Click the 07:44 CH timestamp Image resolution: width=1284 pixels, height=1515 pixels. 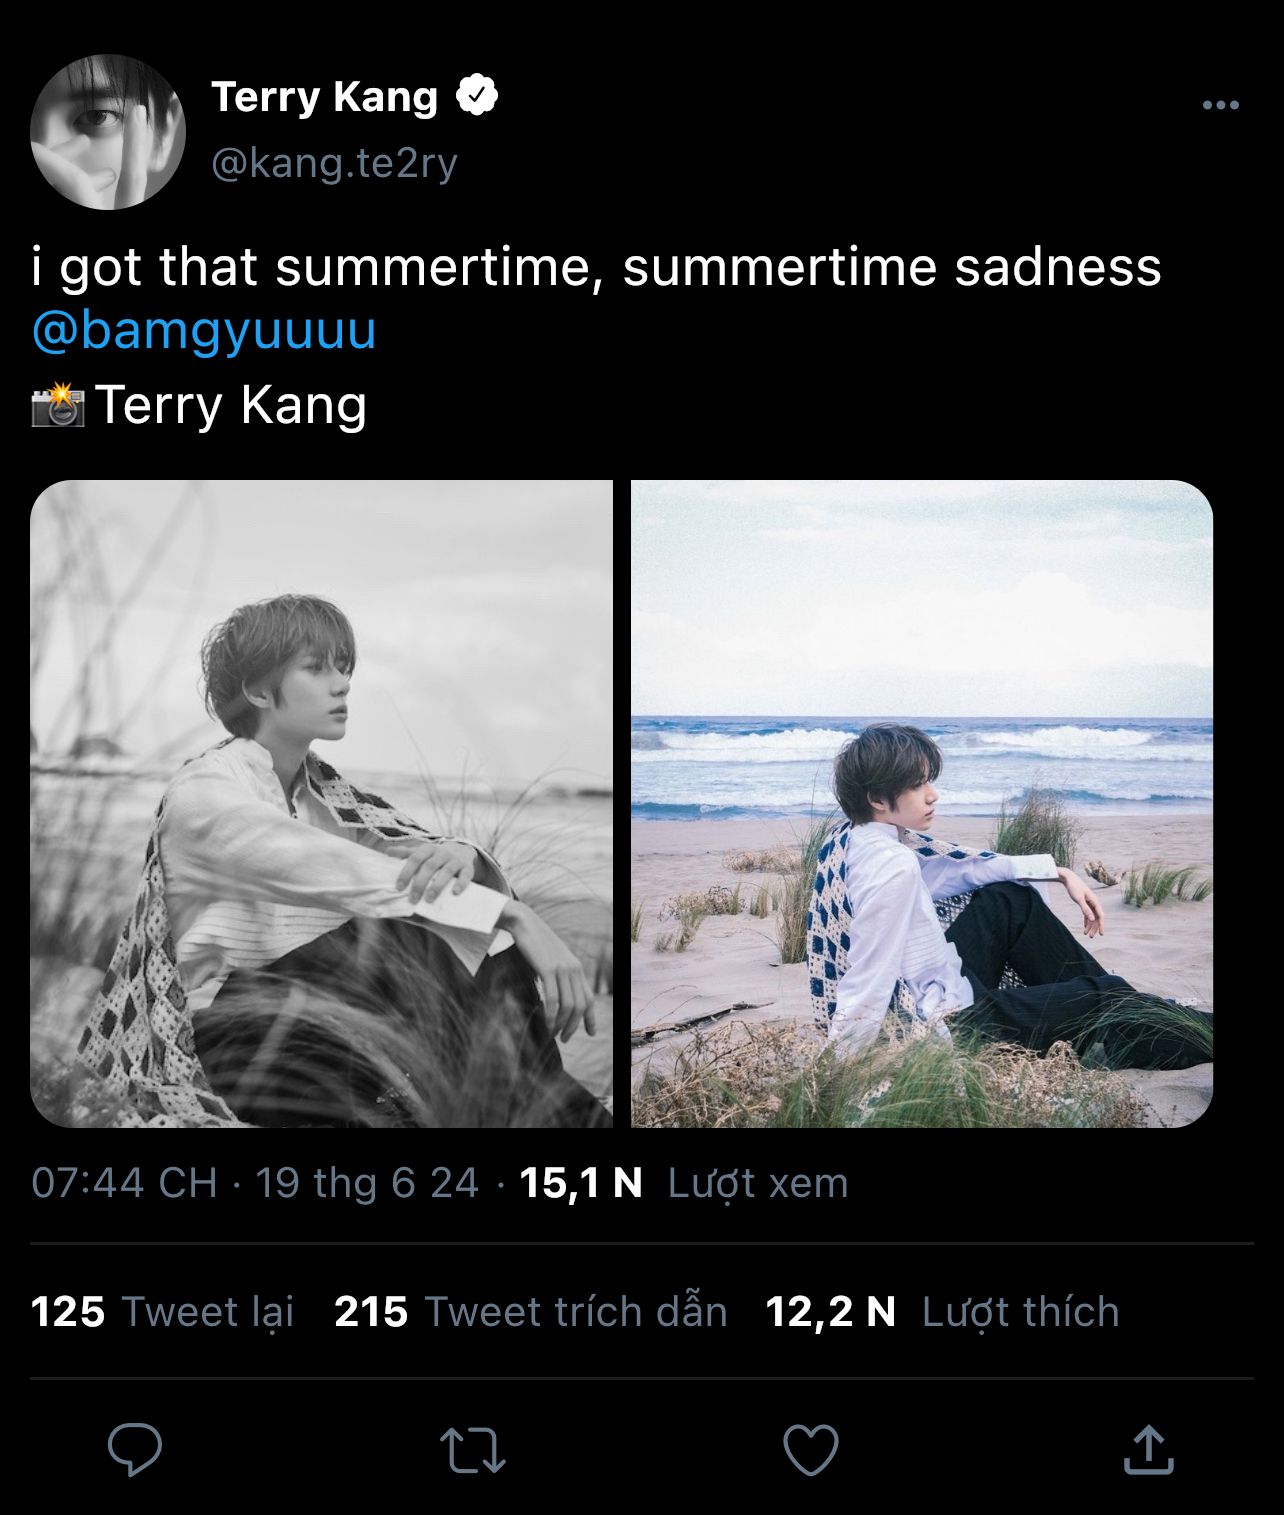(124, 1183)
